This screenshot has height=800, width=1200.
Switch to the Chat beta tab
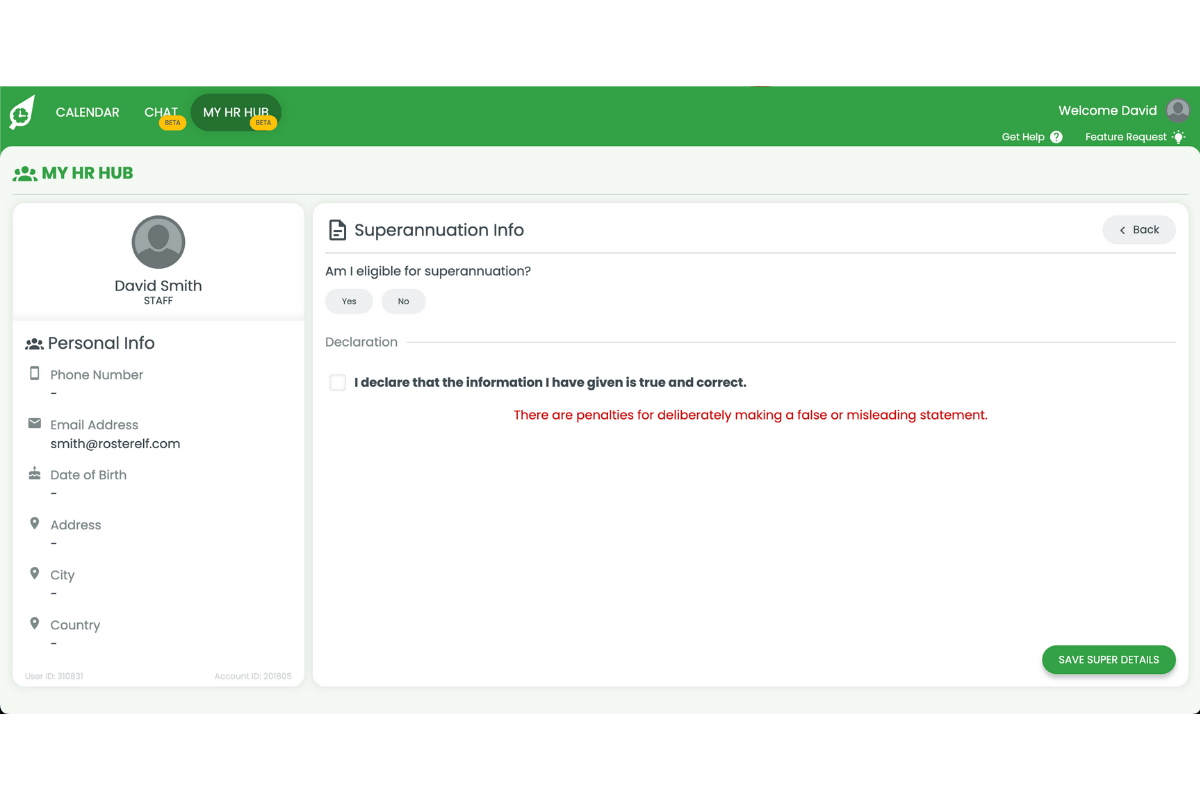pos(161,113)
